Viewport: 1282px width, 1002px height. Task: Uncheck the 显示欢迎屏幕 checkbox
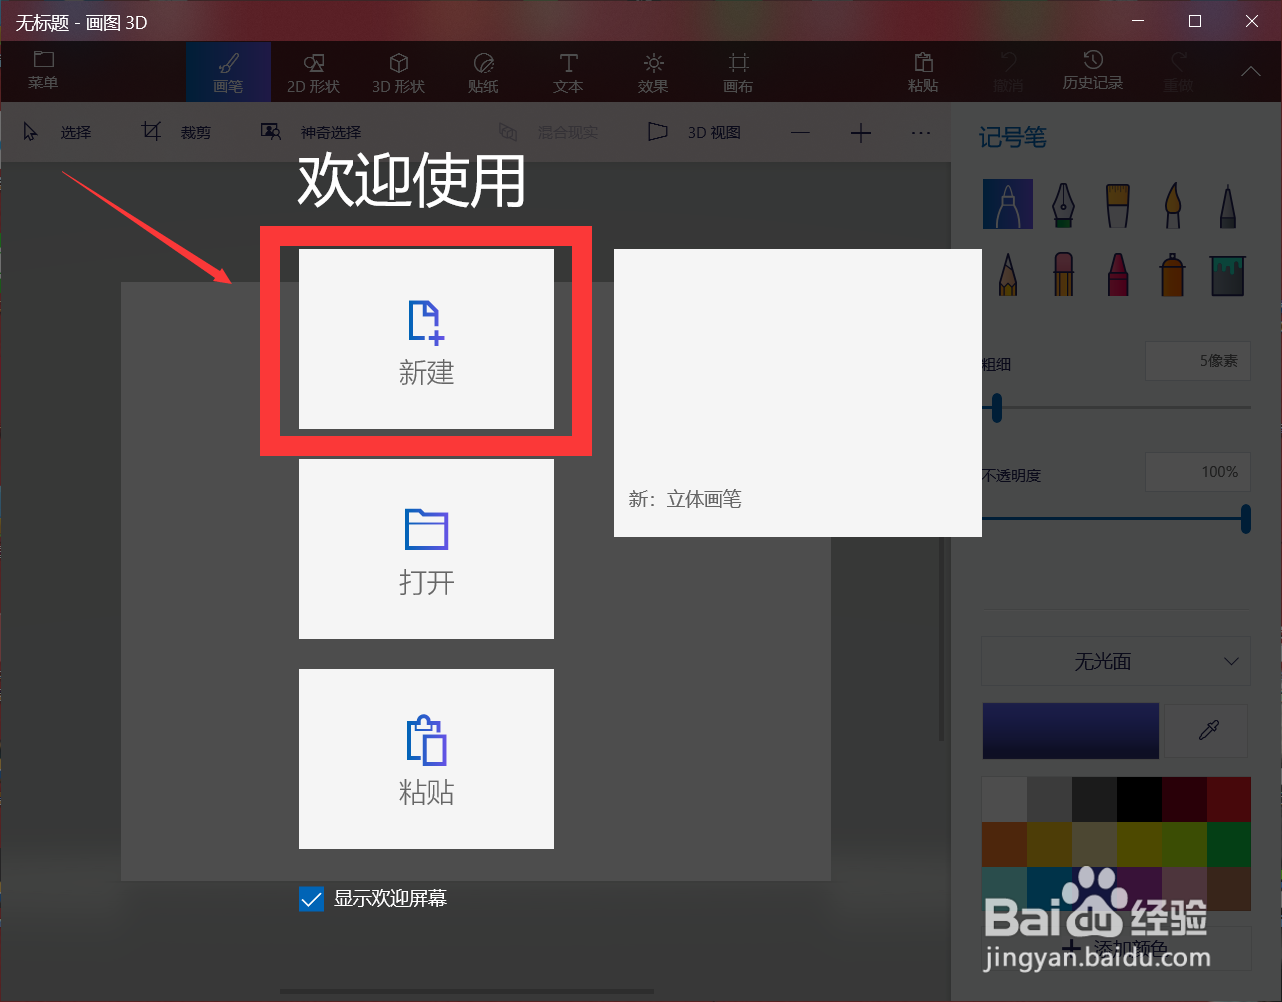click(311, 898)
